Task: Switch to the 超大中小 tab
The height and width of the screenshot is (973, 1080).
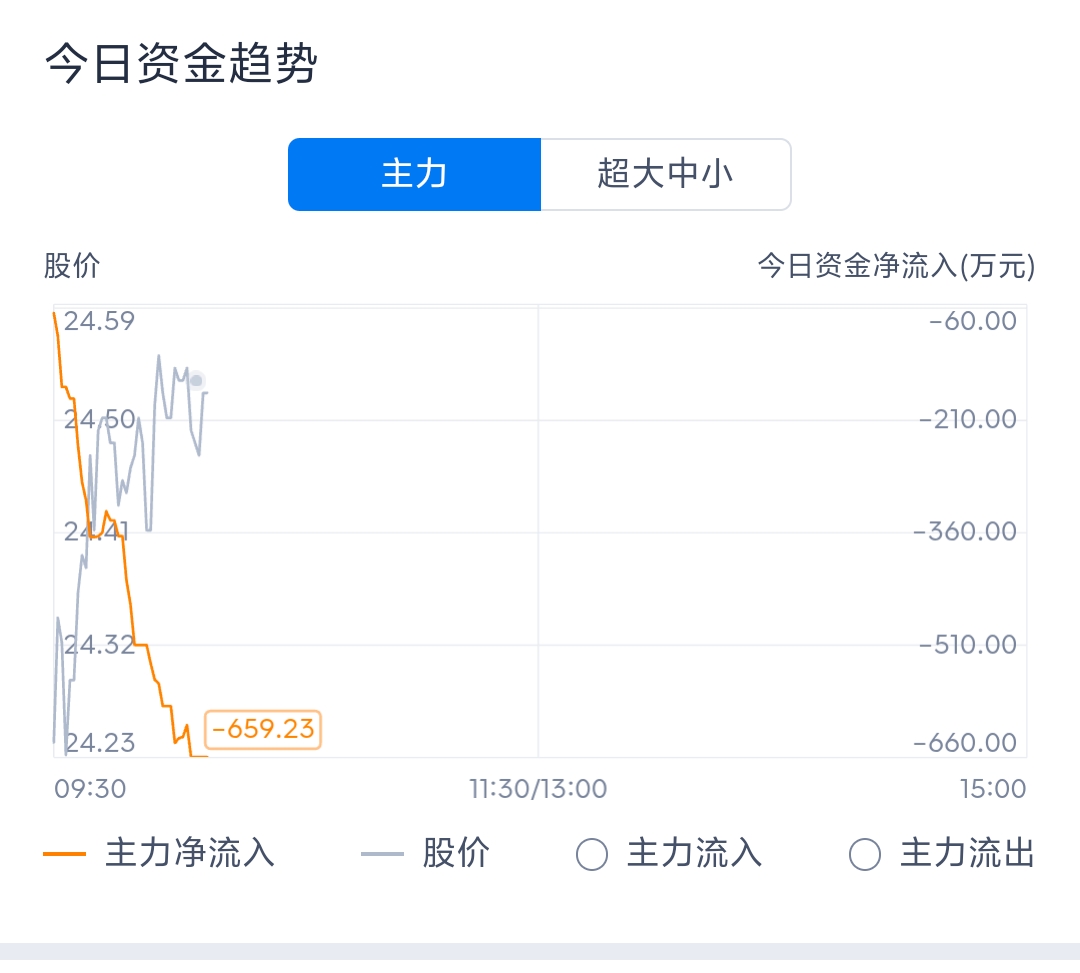Action: (x=665, y=174)
